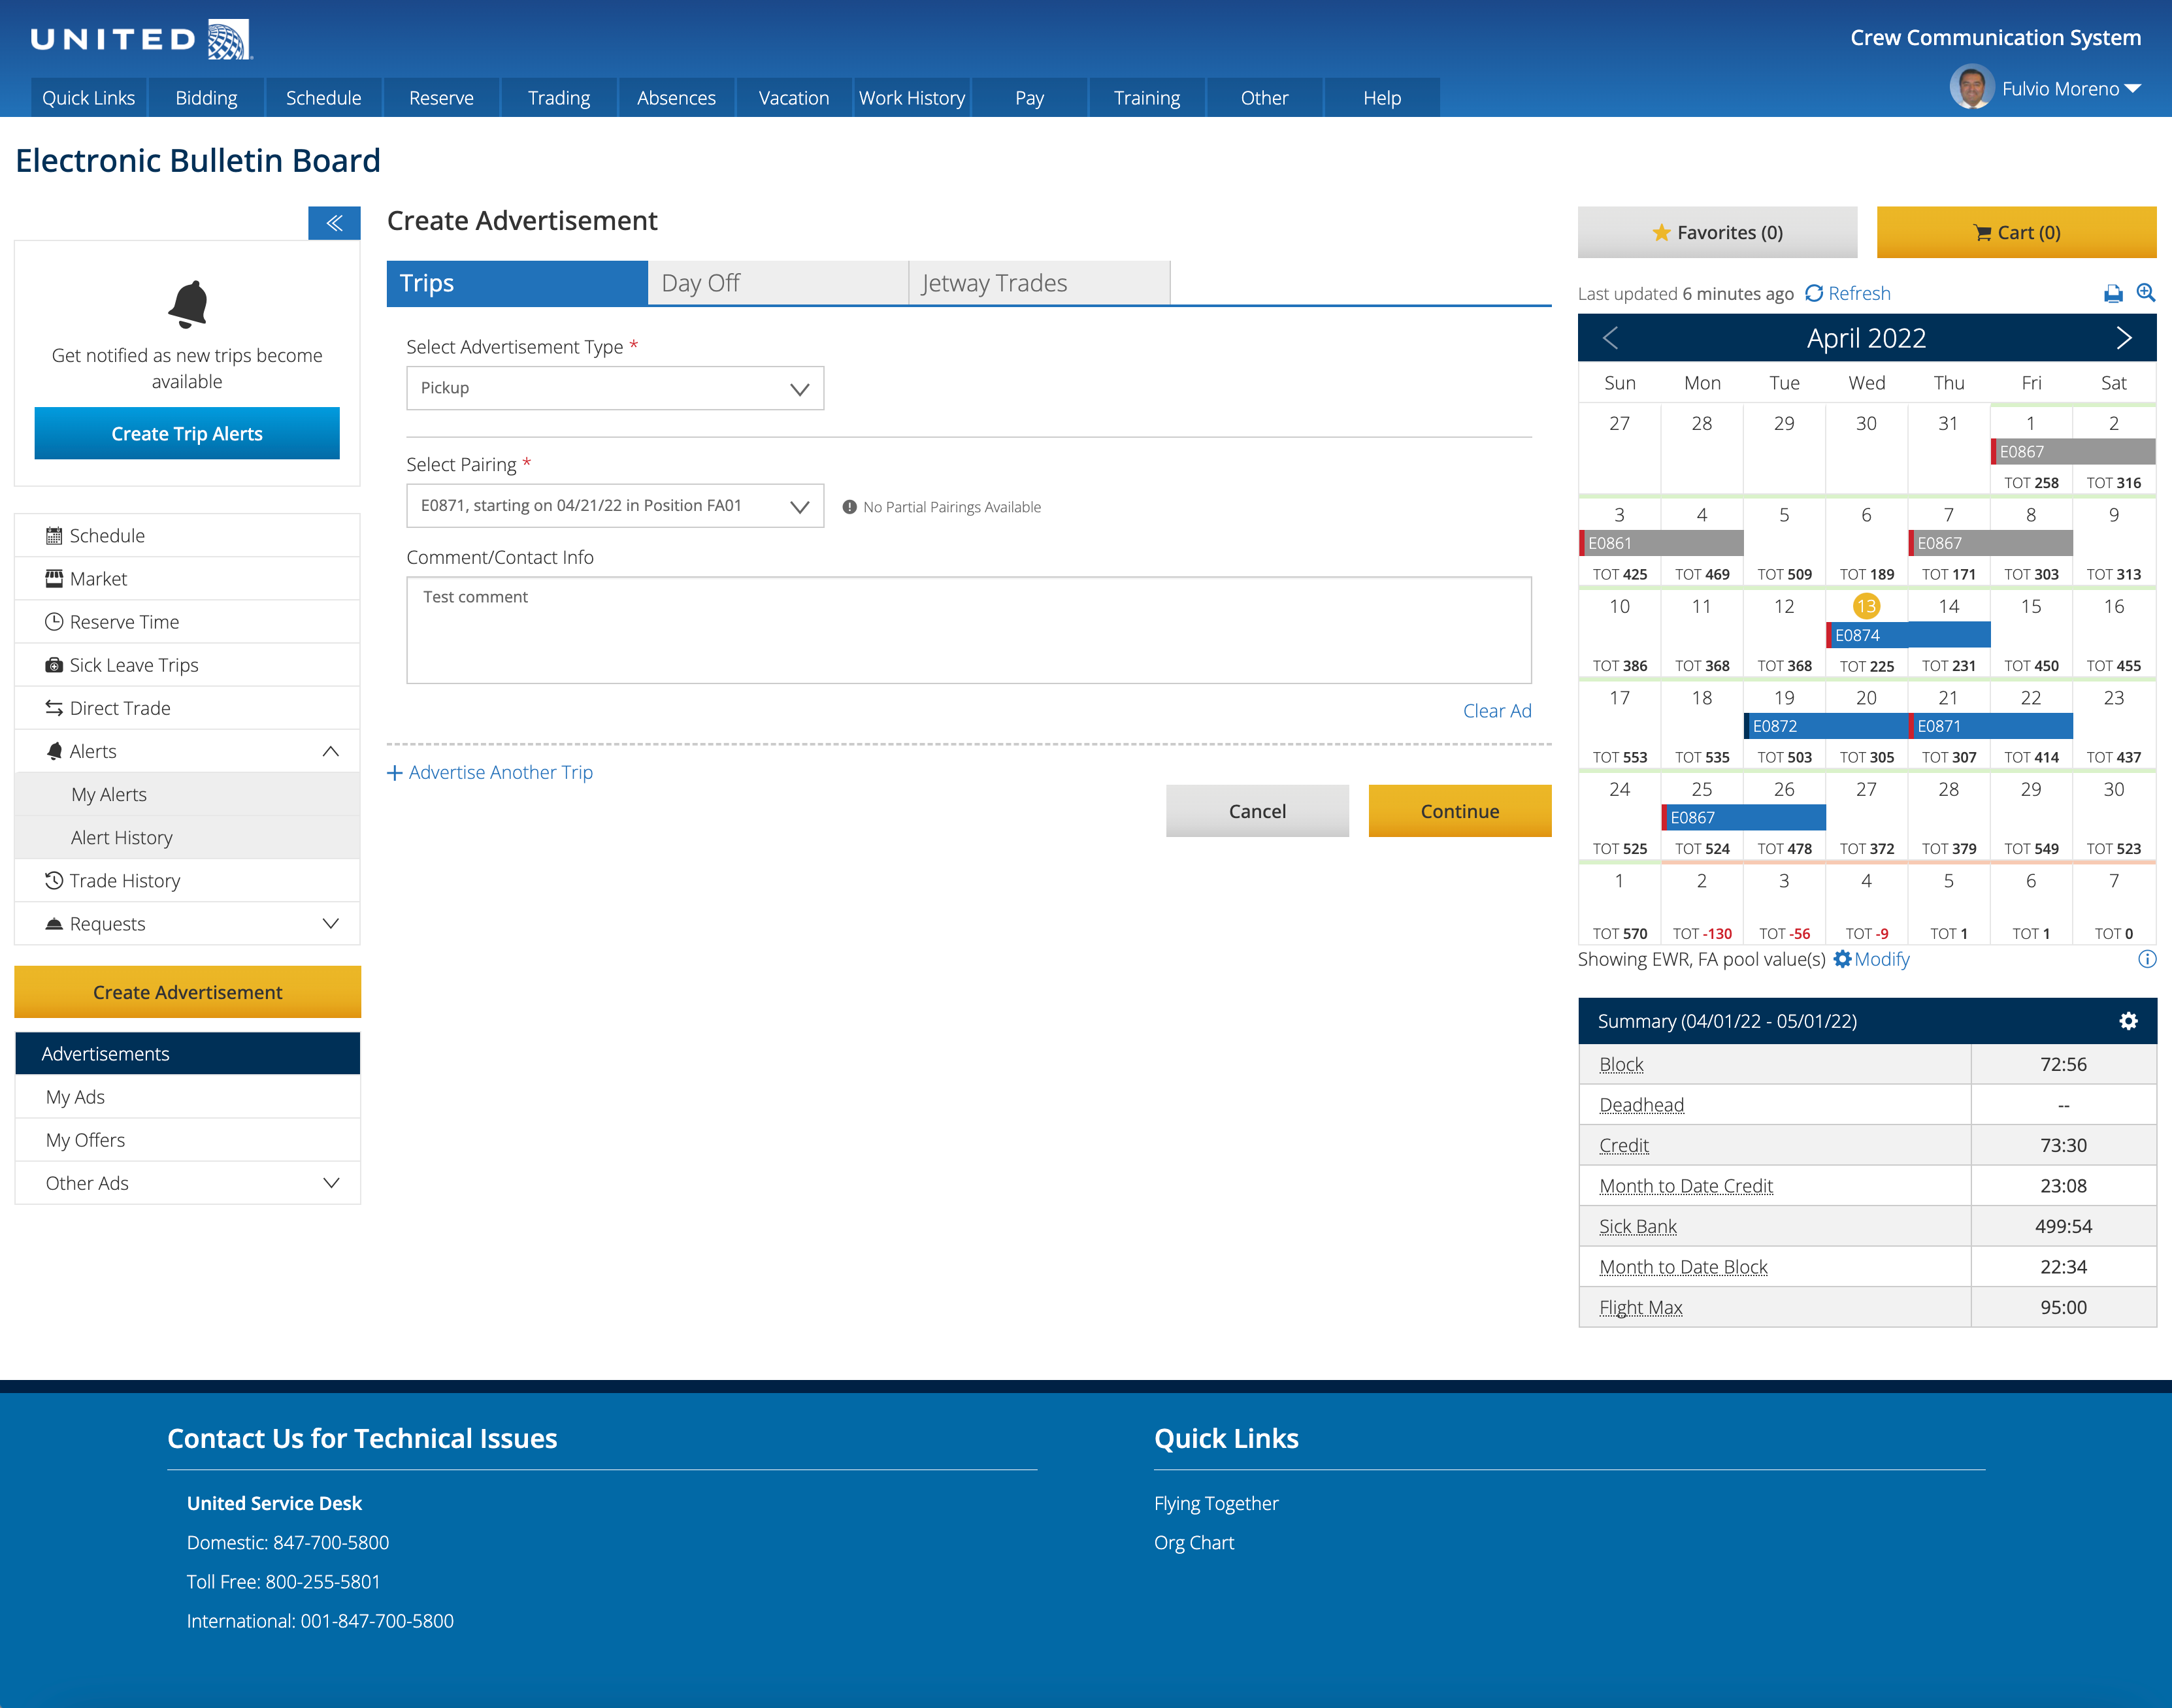The width and height of the screenshot is (2172, 1708).
Task: Open the Trading menu
Action: [559, 98]
